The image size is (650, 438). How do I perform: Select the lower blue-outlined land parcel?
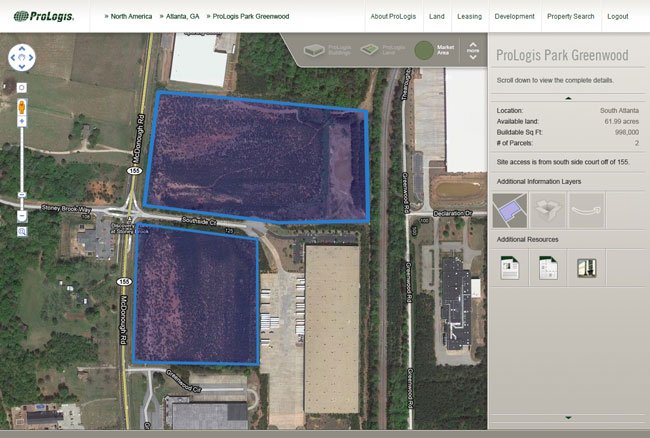196,295
